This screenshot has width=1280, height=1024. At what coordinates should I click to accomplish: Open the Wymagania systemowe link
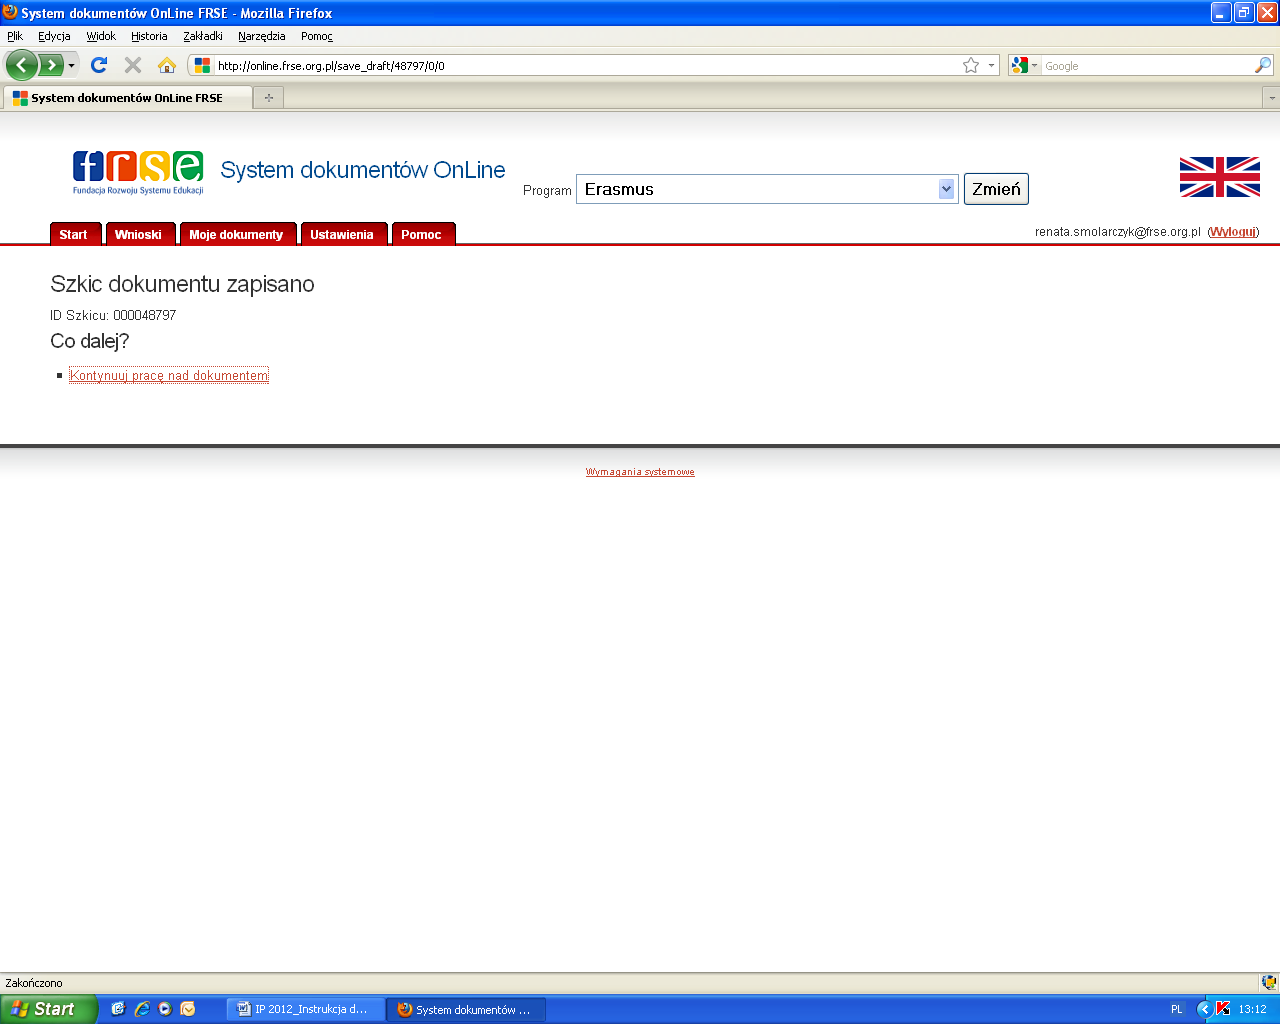click(x=640, y=472)
